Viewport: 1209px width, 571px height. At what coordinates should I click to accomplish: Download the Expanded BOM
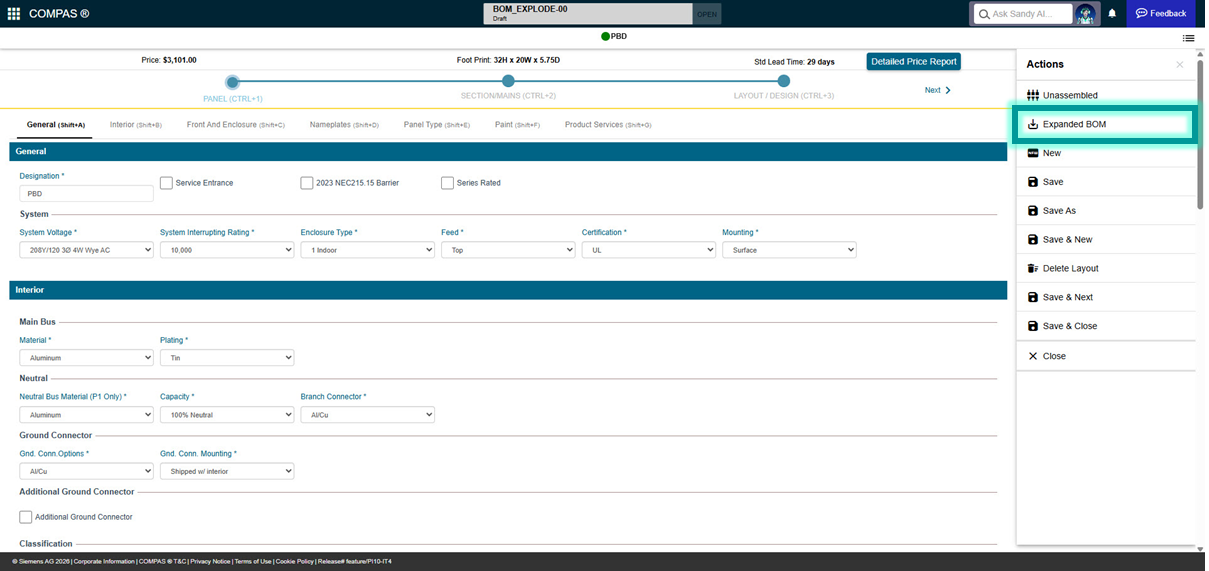pyautogui.click(x=1074, y=125)
